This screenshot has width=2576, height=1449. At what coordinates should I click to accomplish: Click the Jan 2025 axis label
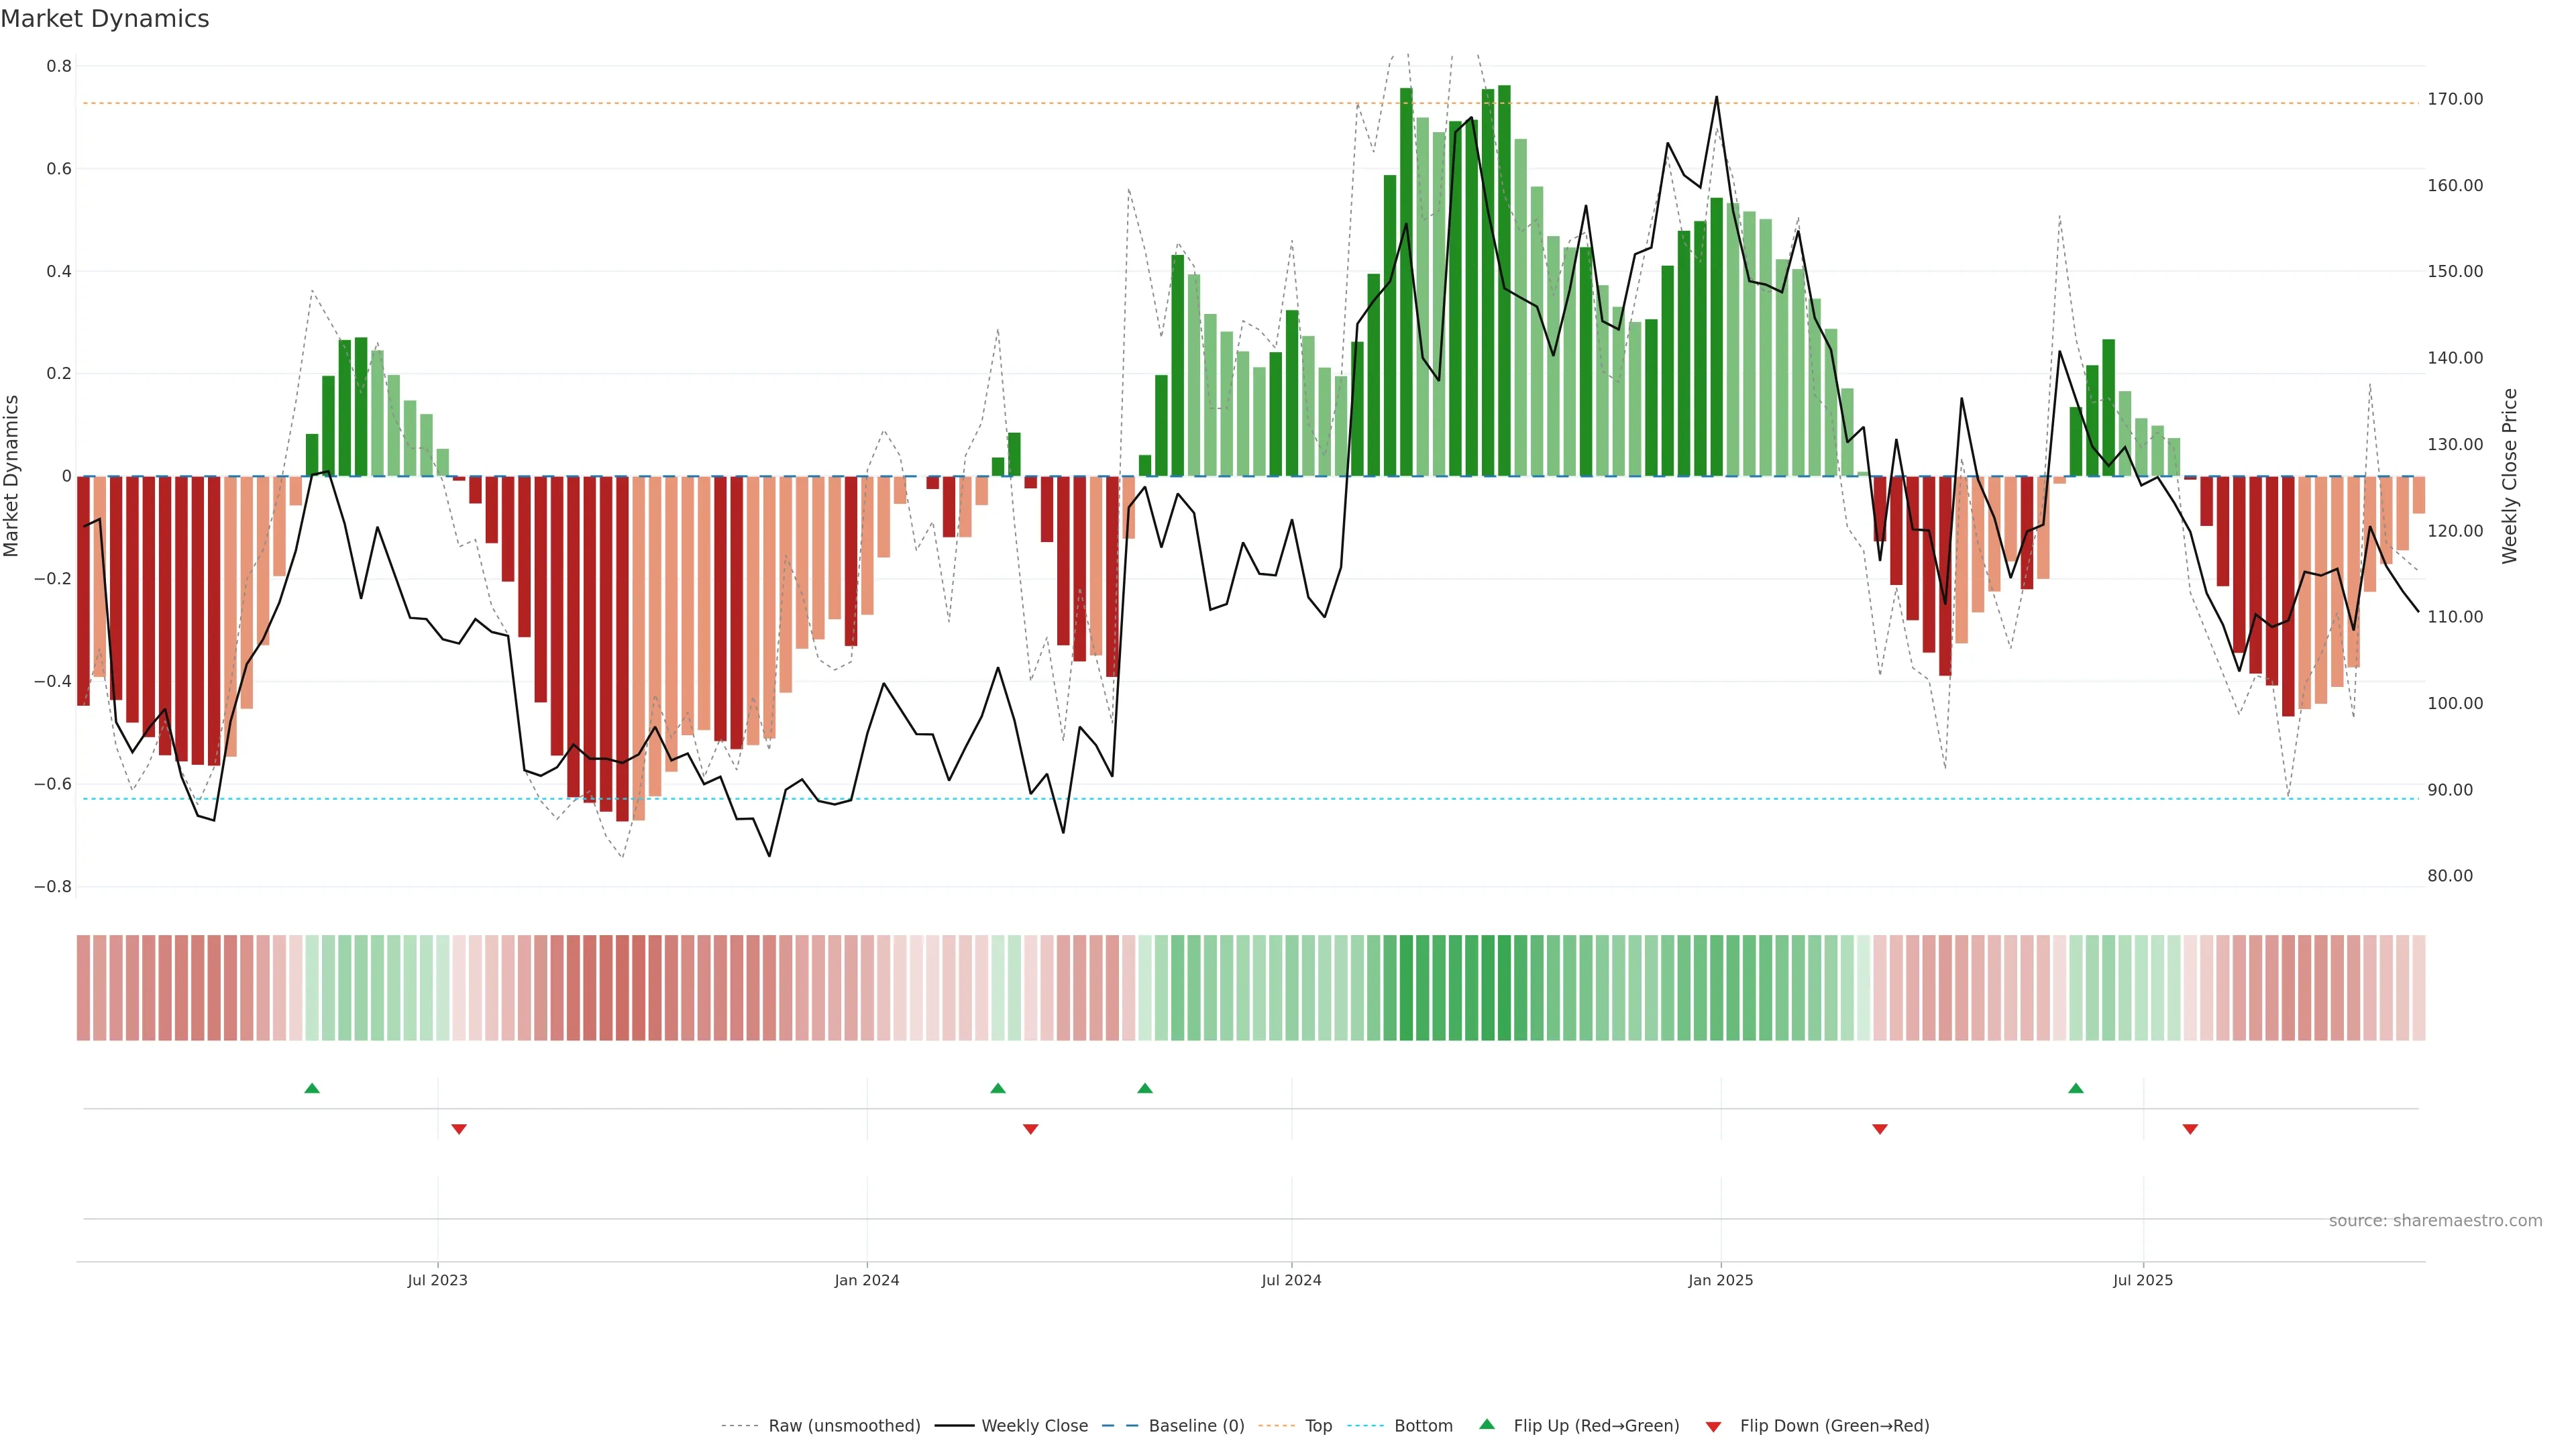[x=1720, y=1280]
